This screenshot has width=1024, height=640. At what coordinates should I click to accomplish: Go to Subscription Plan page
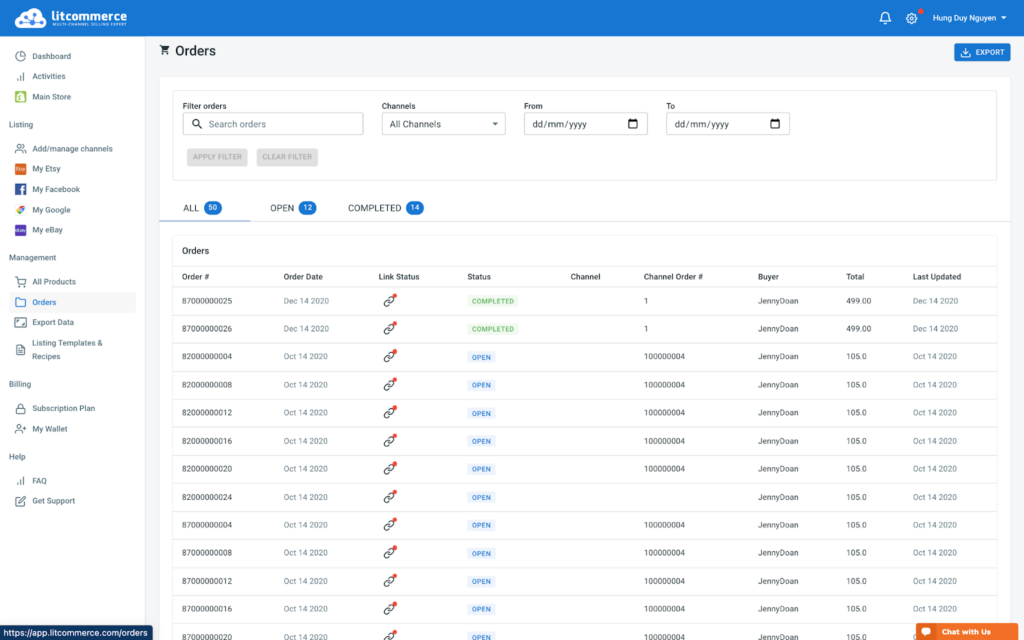pos(64,408)
